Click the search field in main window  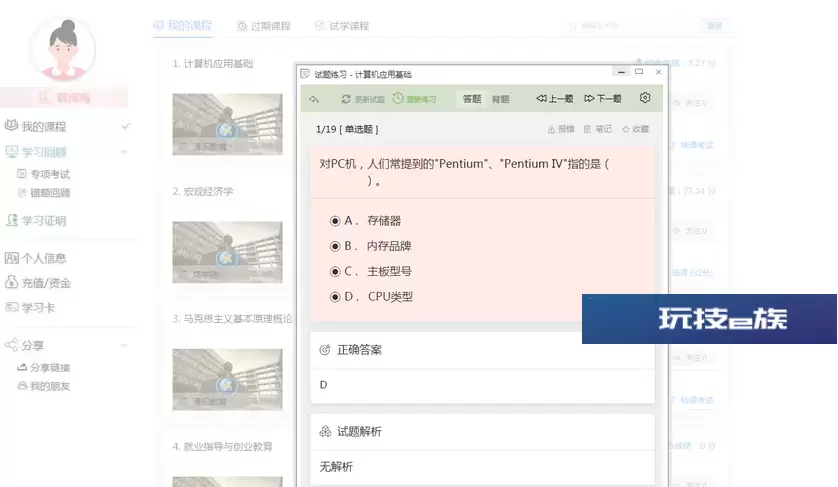click(x=631, y=25)
